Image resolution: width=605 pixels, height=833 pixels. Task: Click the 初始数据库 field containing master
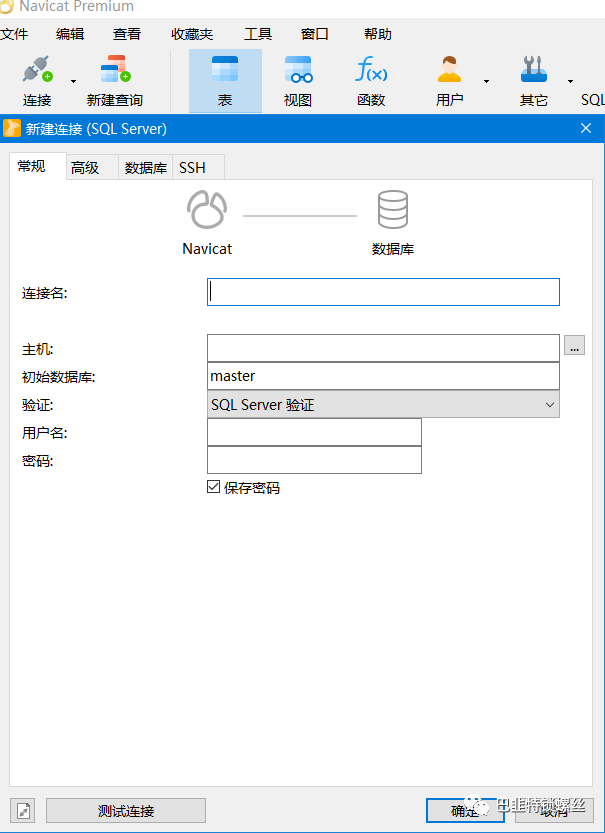(x=383, y=376)
